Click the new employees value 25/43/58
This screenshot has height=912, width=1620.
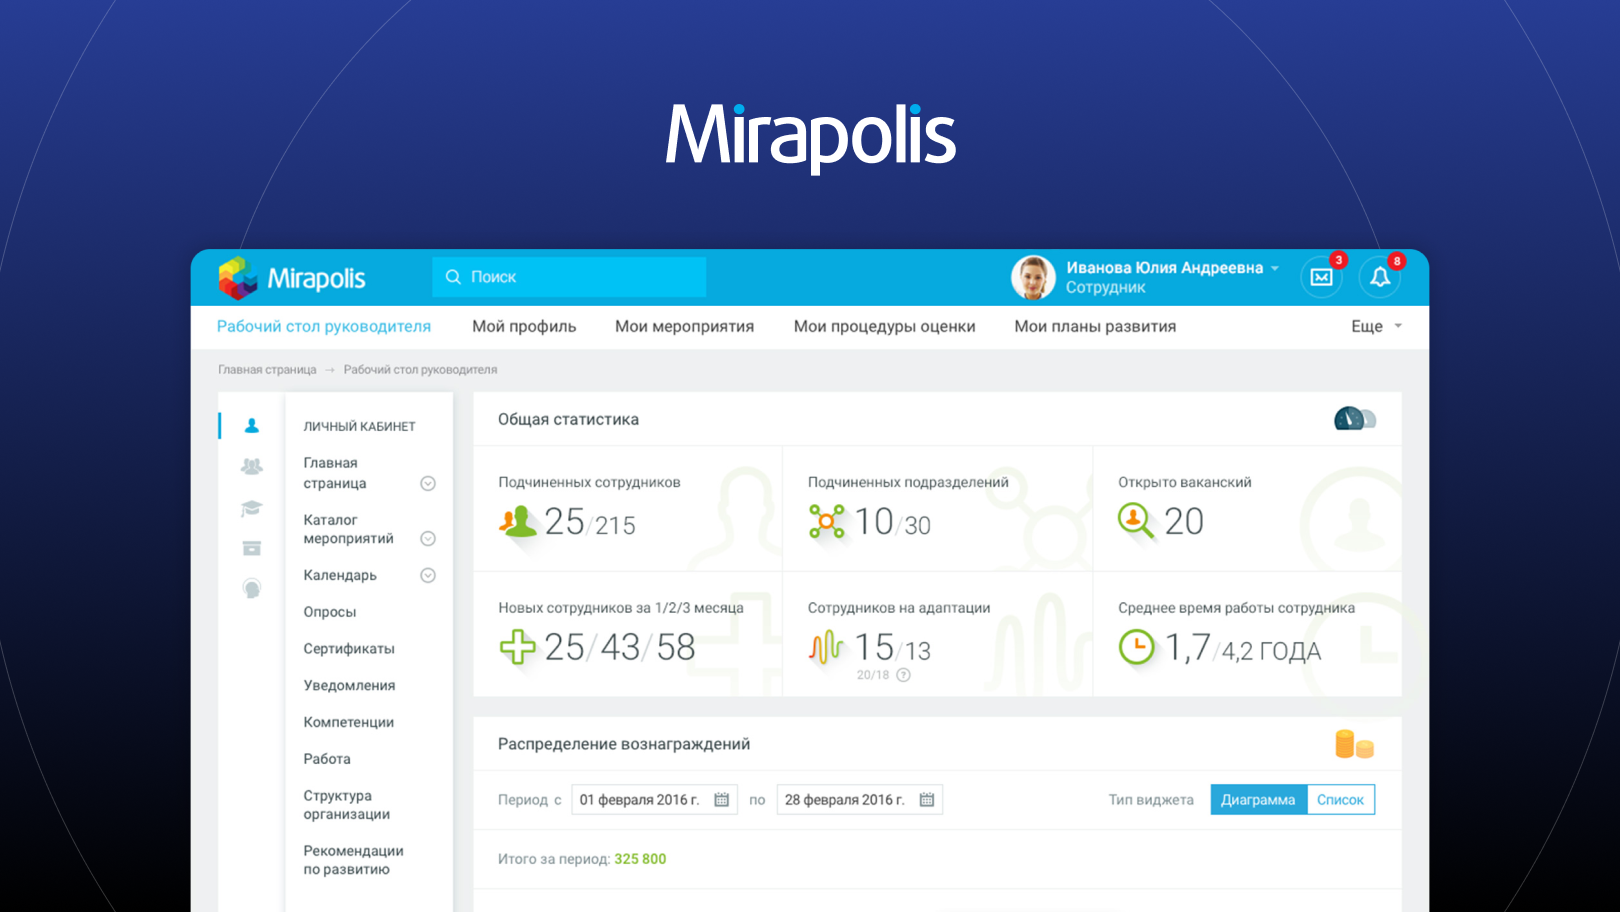[620, 648]
